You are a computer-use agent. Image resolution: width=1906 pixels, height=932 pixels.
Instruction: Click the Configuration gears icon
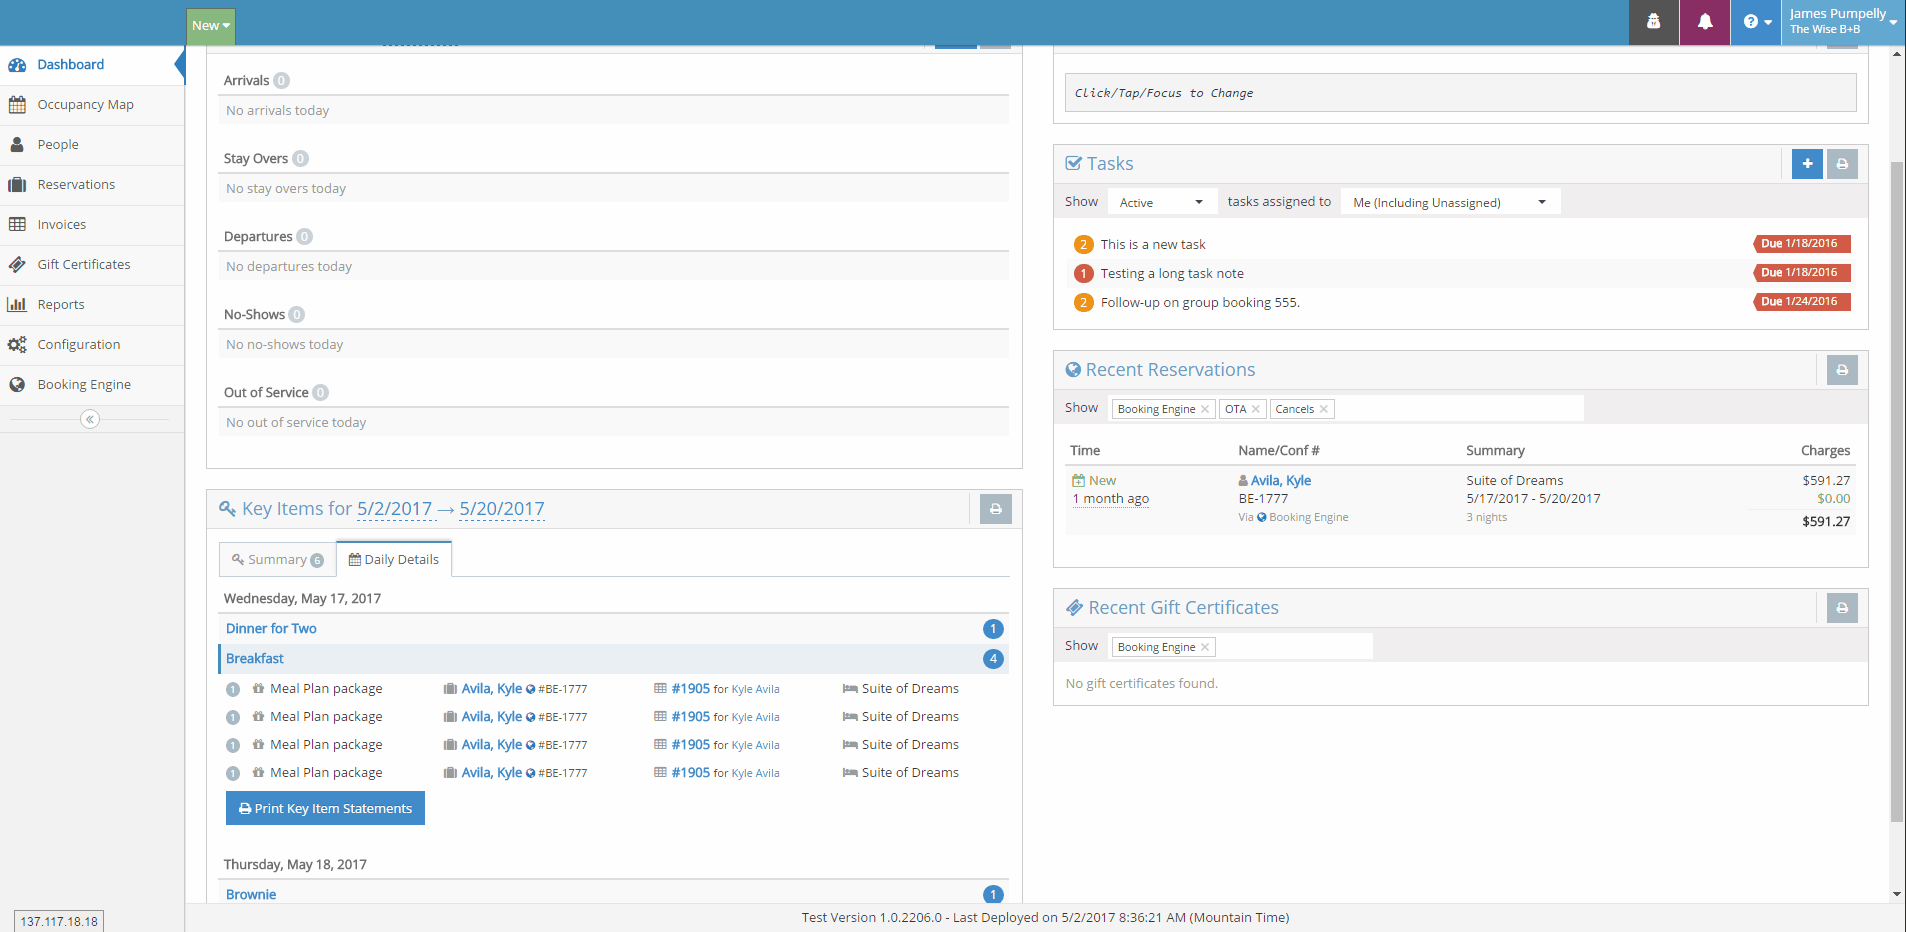17,345
